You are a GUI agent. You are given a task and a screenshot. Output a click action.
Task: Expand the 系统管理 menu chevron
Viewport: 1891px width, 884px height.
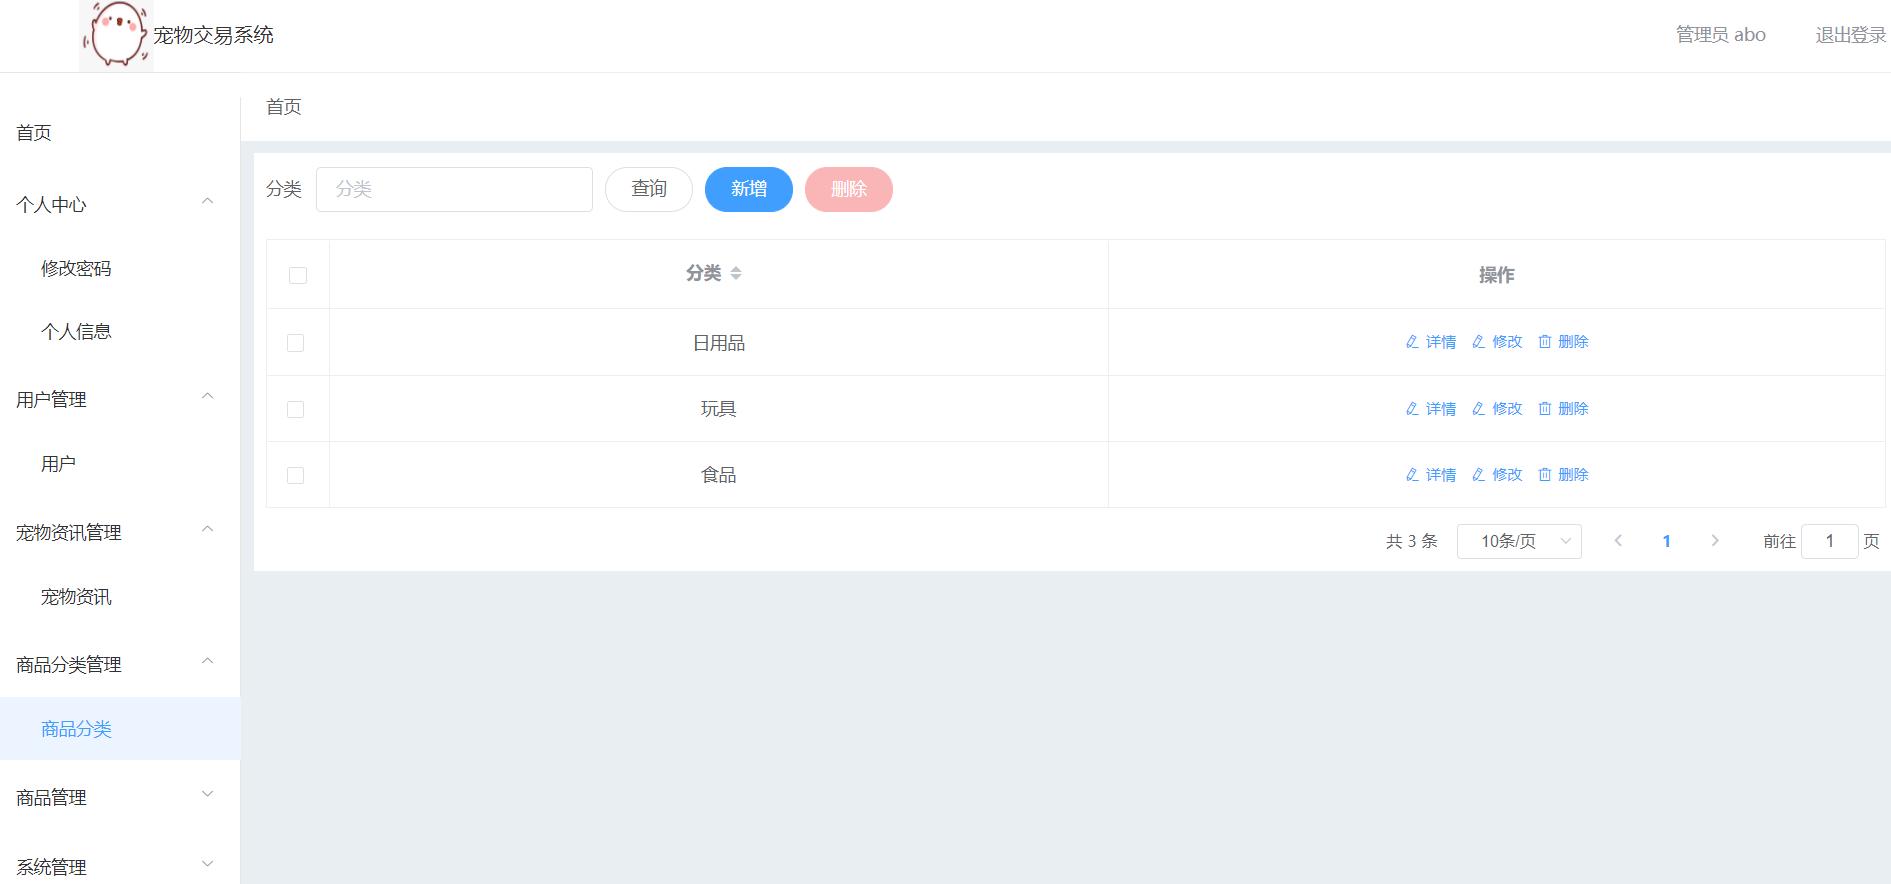[x=208, y=864]
